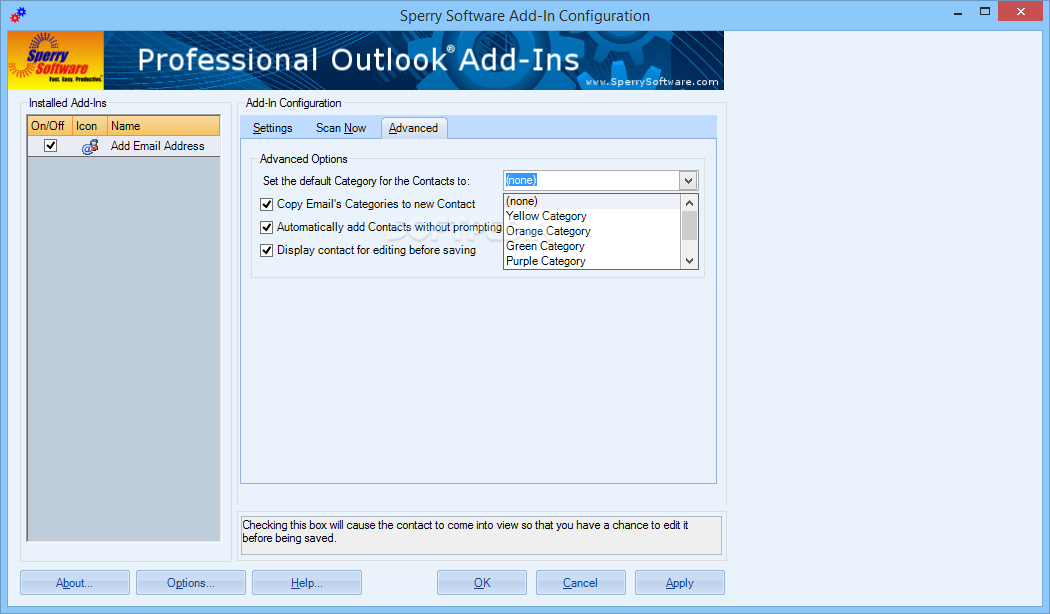Open the Scan Now tab
The height and width of the screenshot is (614, 1050).
341,128
